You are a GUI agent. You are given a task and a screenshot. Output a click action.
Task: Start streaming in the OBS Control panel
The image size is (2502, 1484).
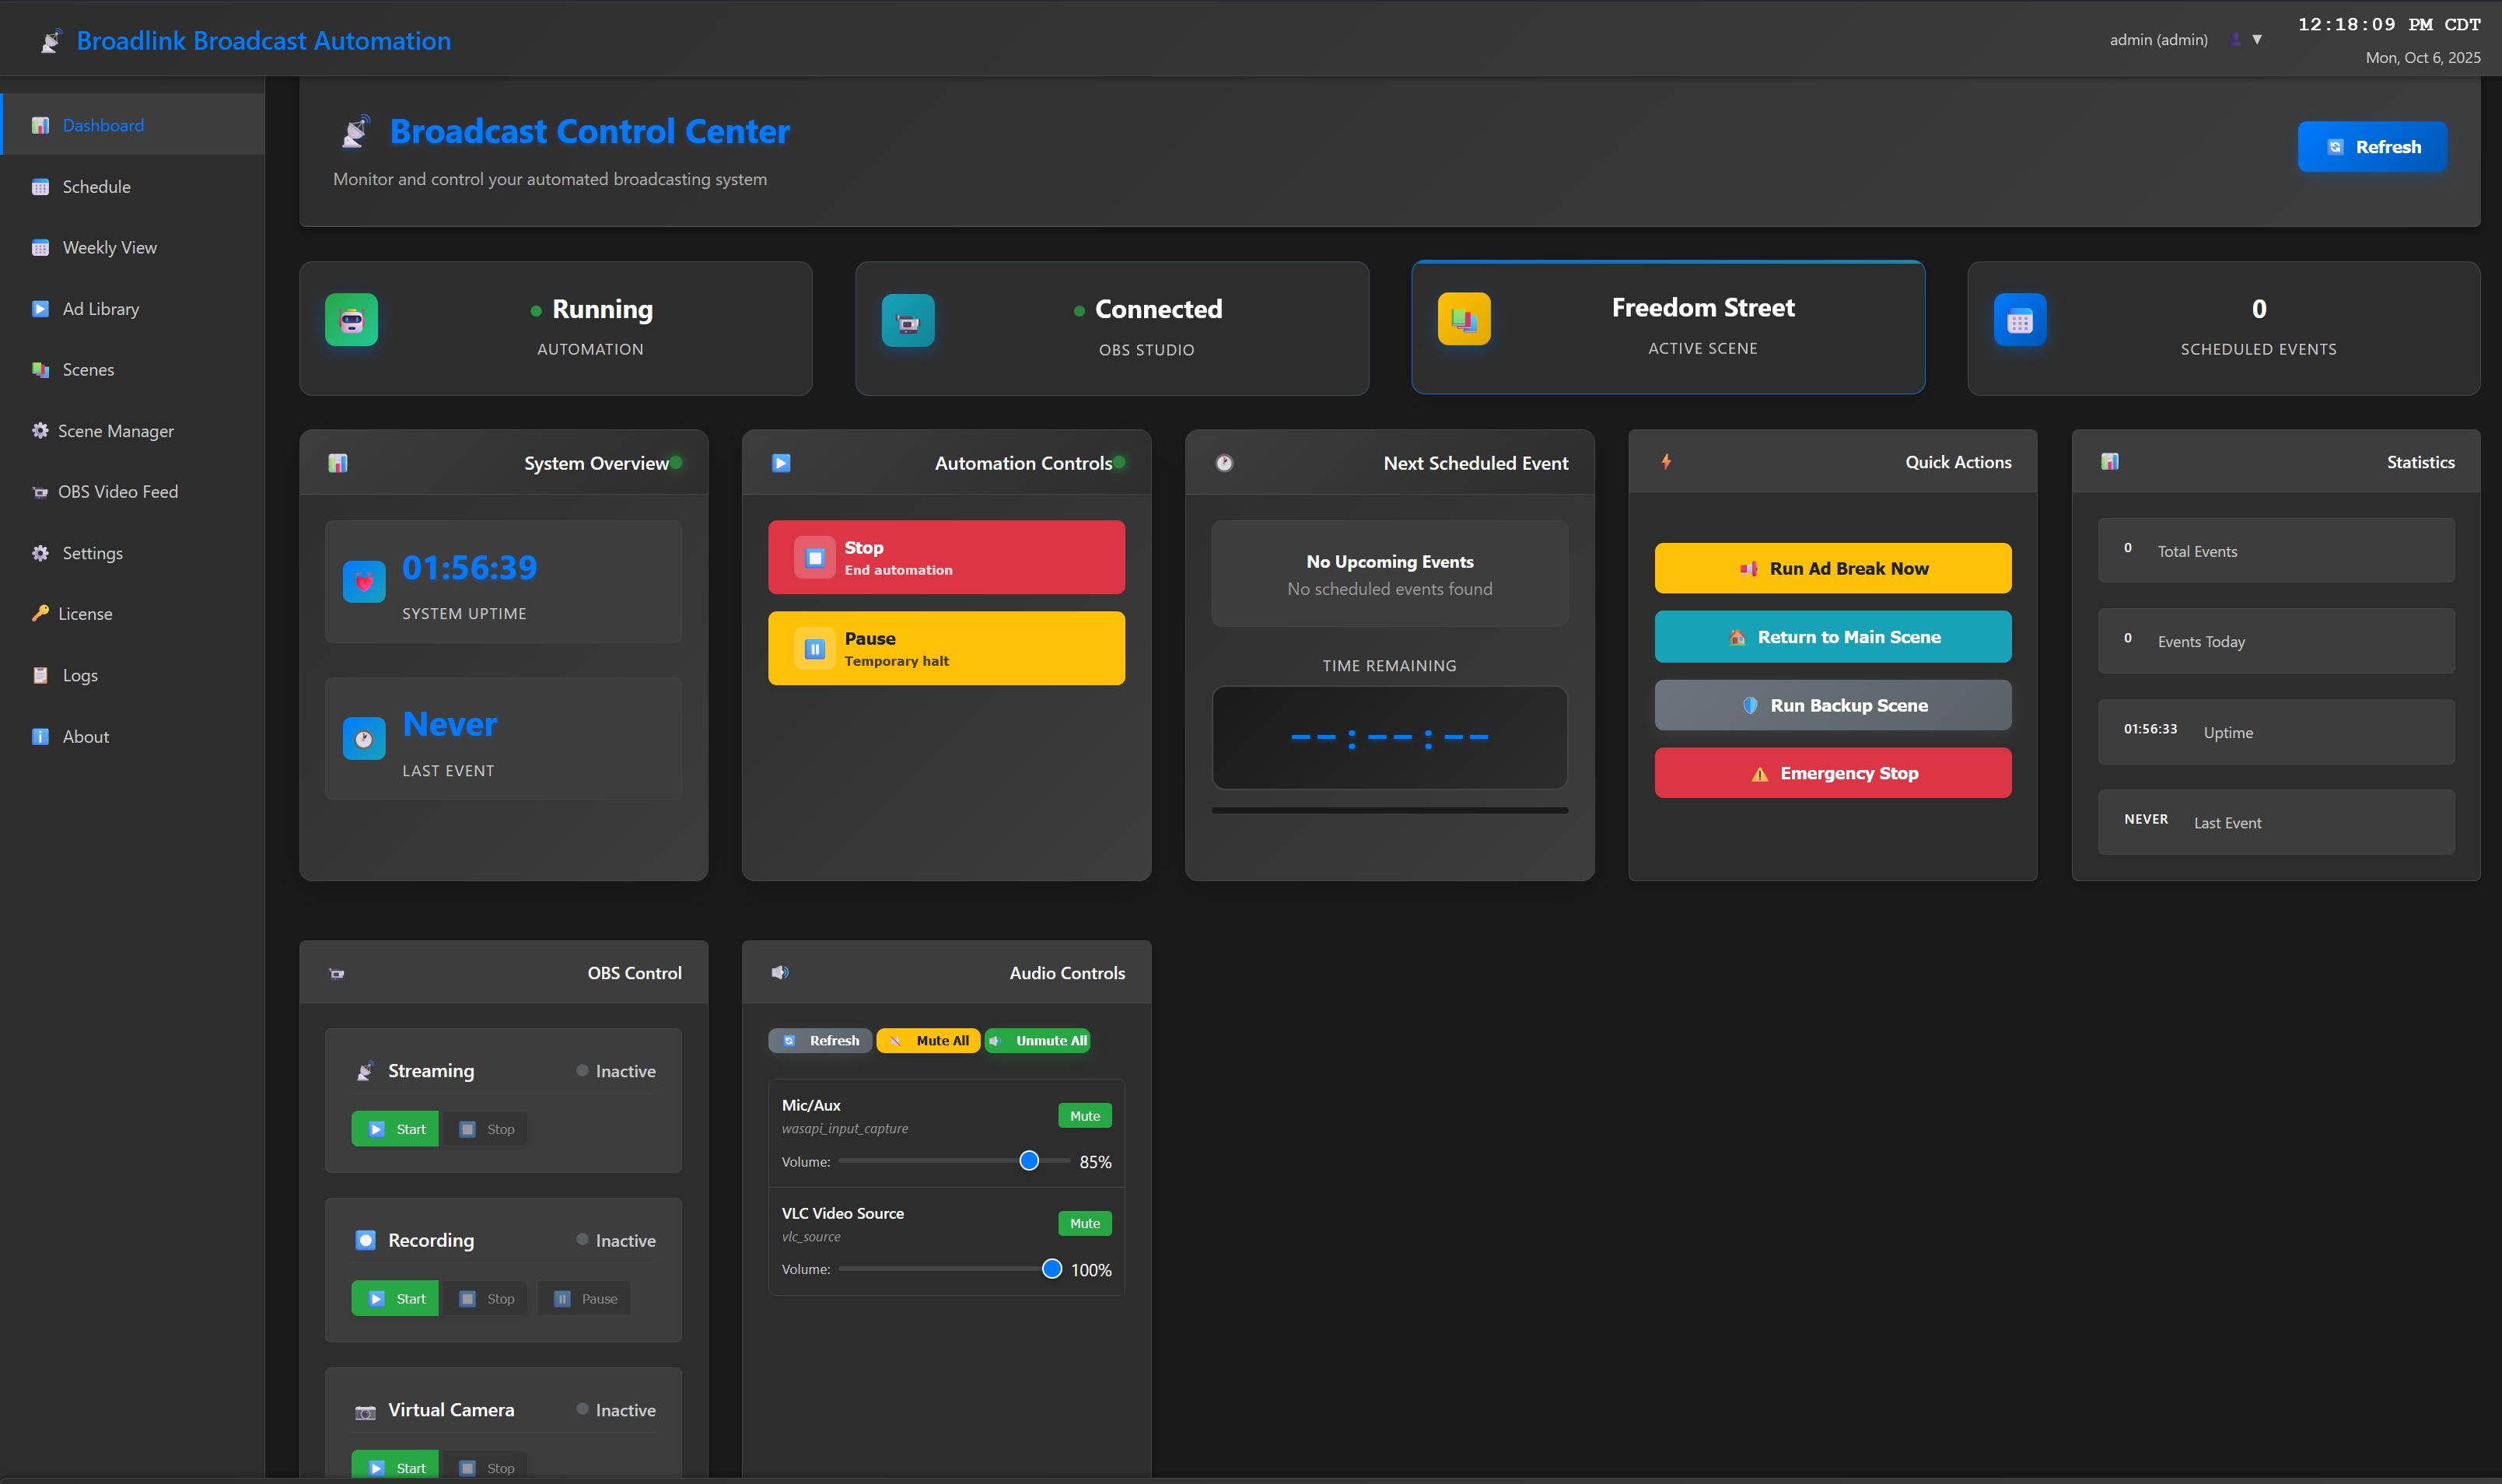point(395,1129)
